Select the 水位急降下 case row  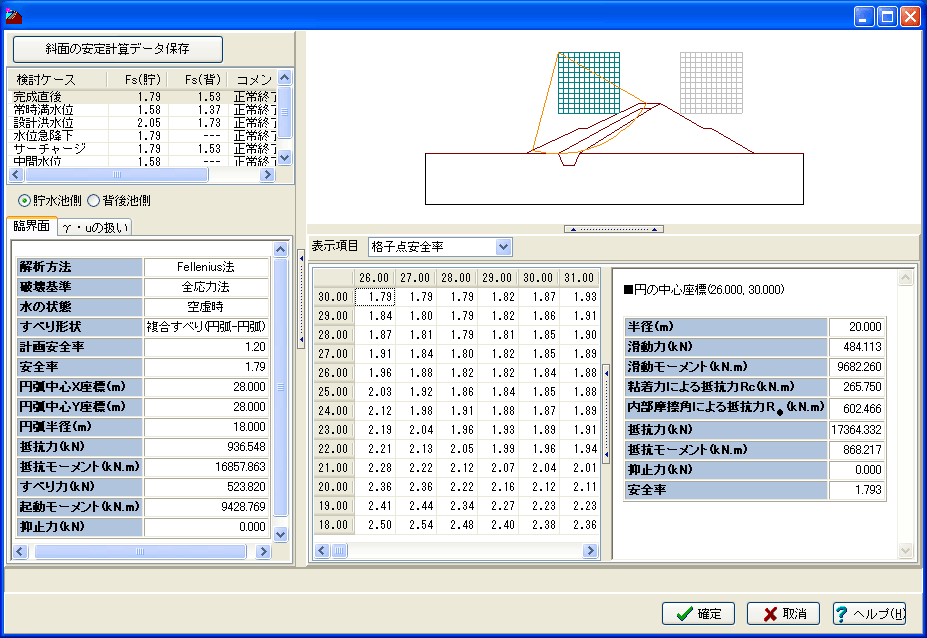pyautogui.click(x=142, y=136)
